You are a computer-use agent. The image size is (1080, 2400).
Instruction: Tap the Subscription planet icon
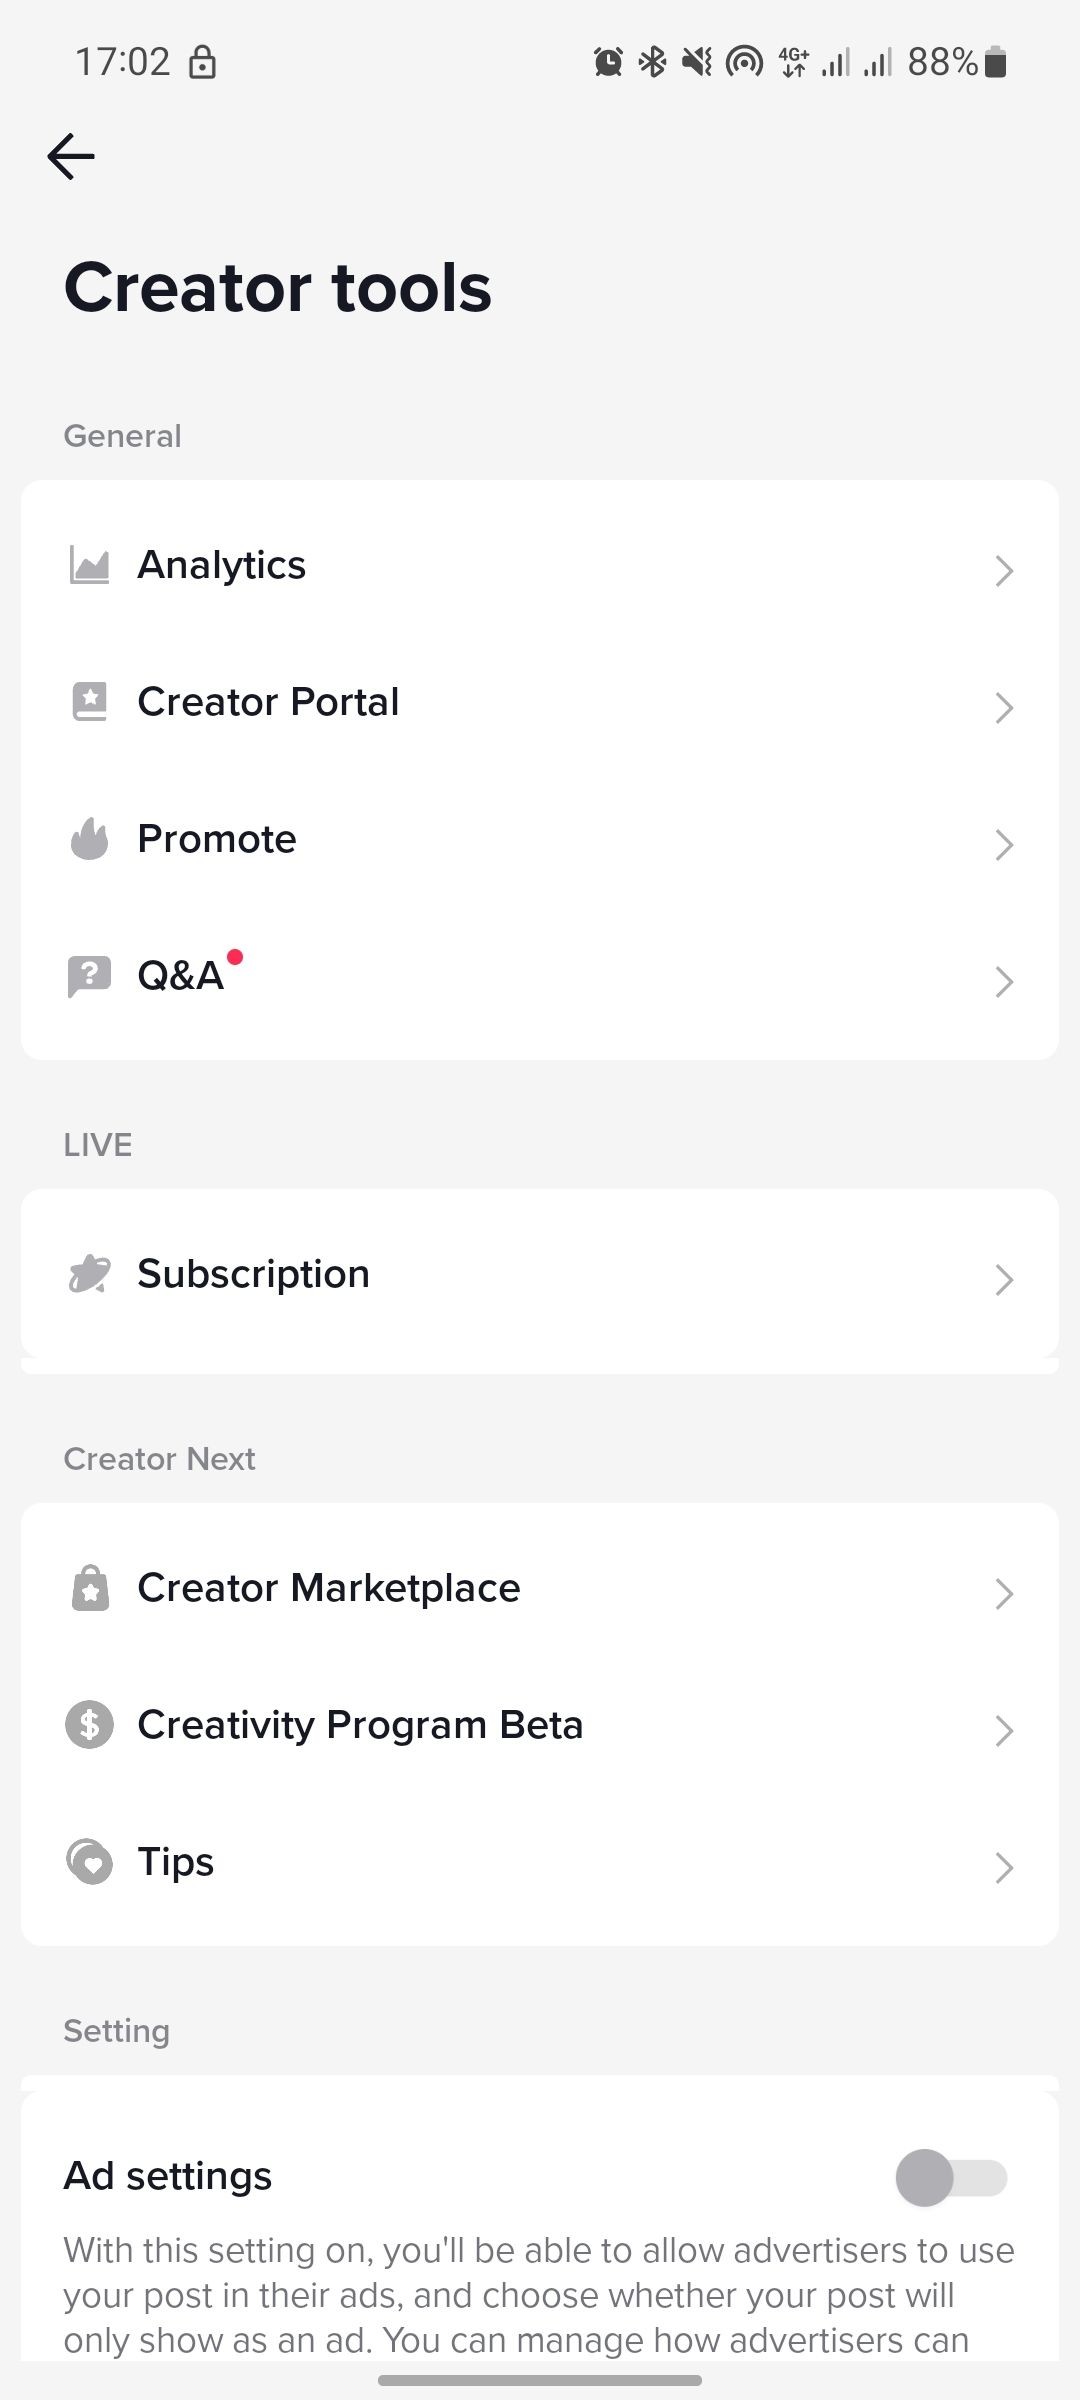tap(89, 1274)
